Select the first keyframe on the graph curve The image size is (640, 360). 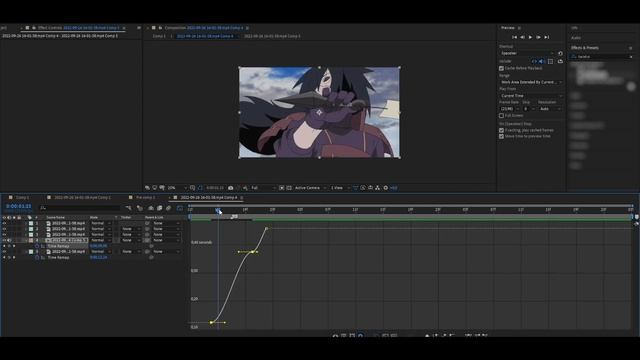[211, 322]
